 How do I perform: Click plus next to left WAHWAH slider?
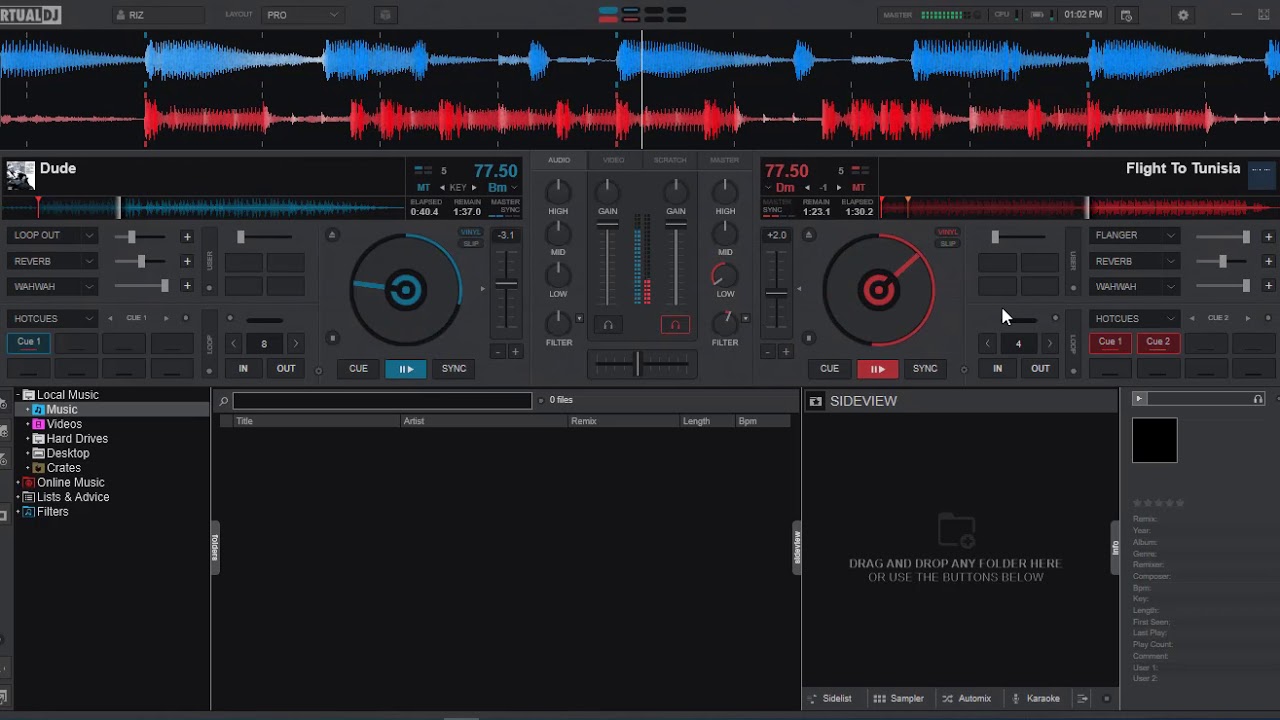tap(187, 286)
